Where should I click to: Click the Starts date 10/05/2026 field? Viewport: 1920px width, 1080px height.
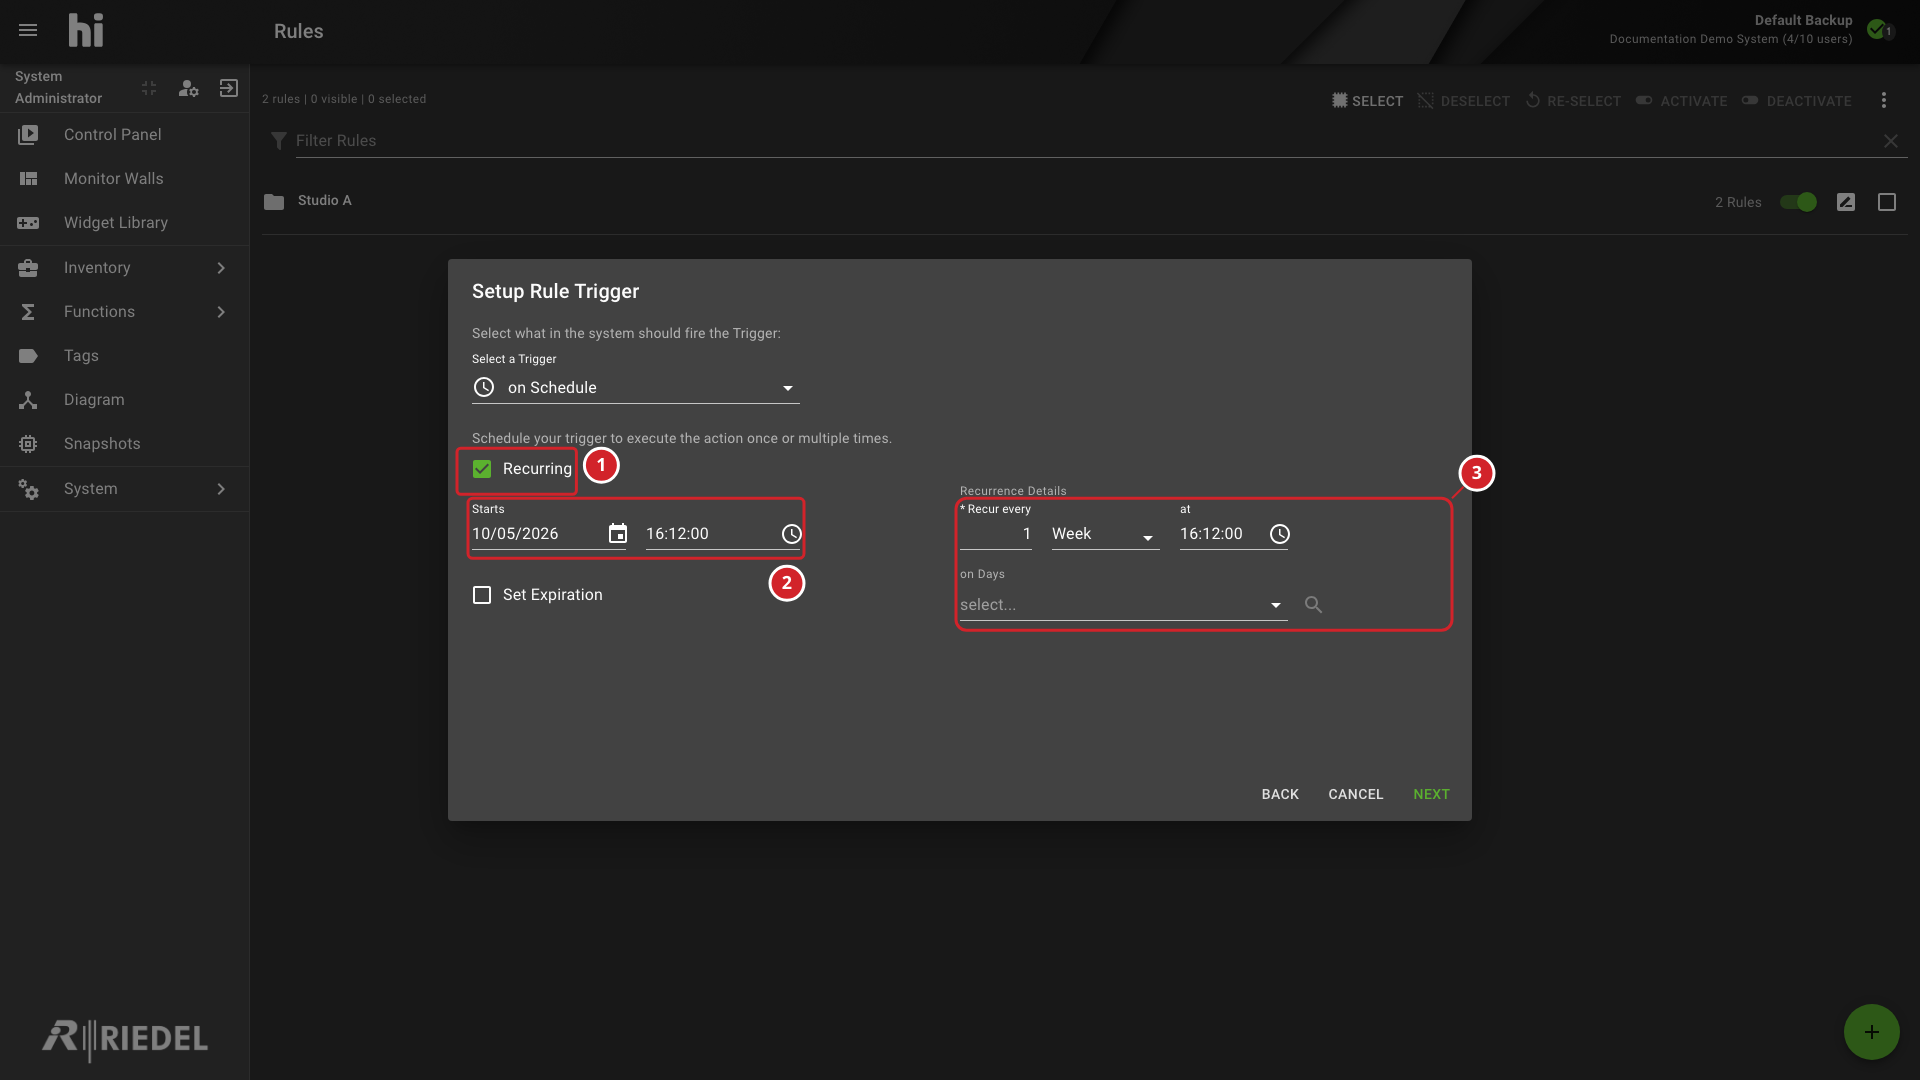click(x=536, y=534)
